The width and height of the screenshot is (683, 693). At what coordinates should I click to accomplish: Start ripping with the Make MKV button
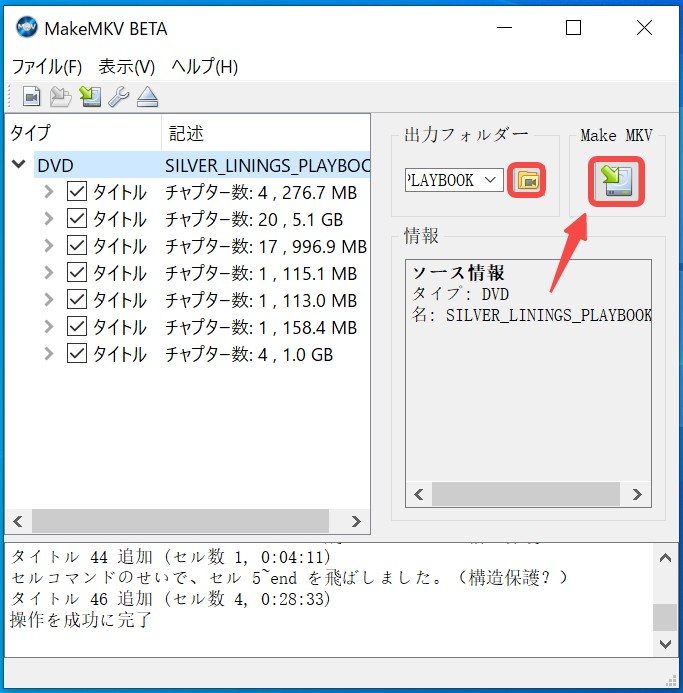click(616, 181)
